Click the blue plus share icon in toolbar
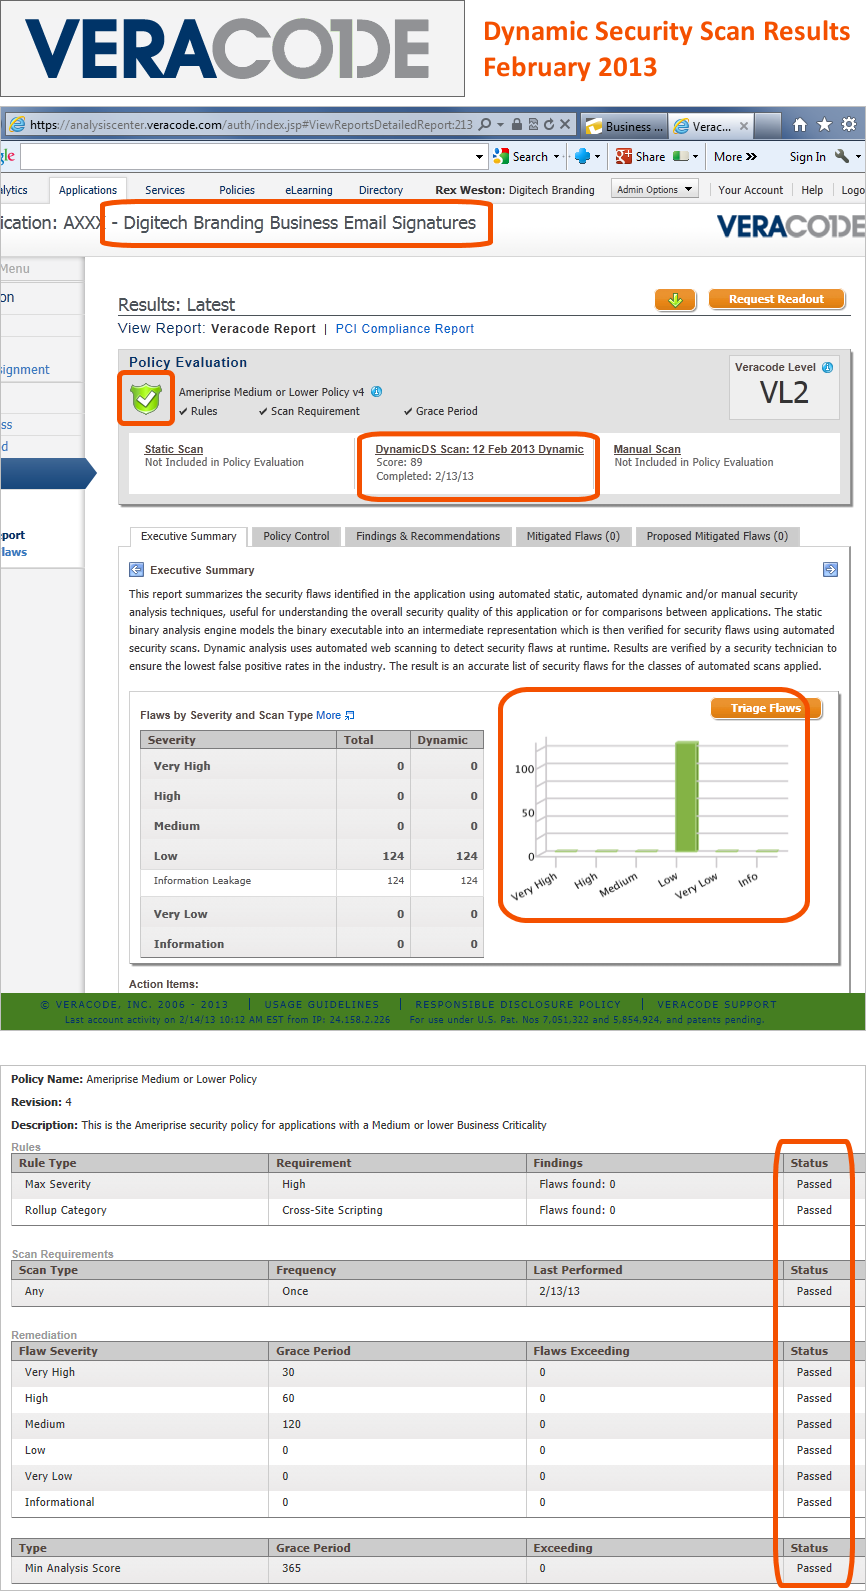The width and height of the screenshot is (866, 1591). (583, 157)
